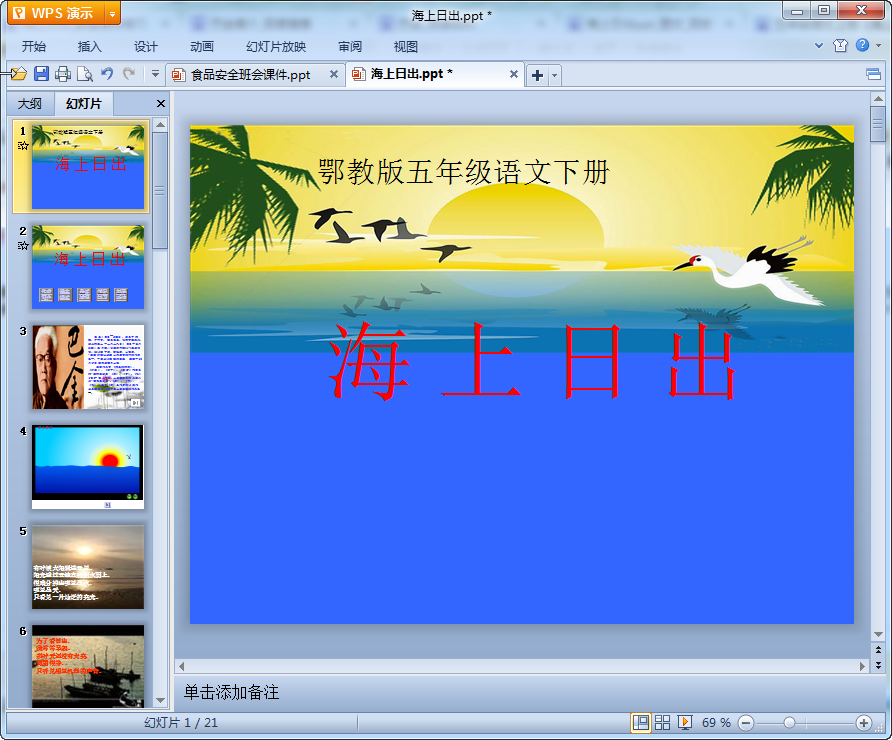Viewport: 892px width, 740px height.
Task: Click the Redo arrow
Action: (129, 73)
